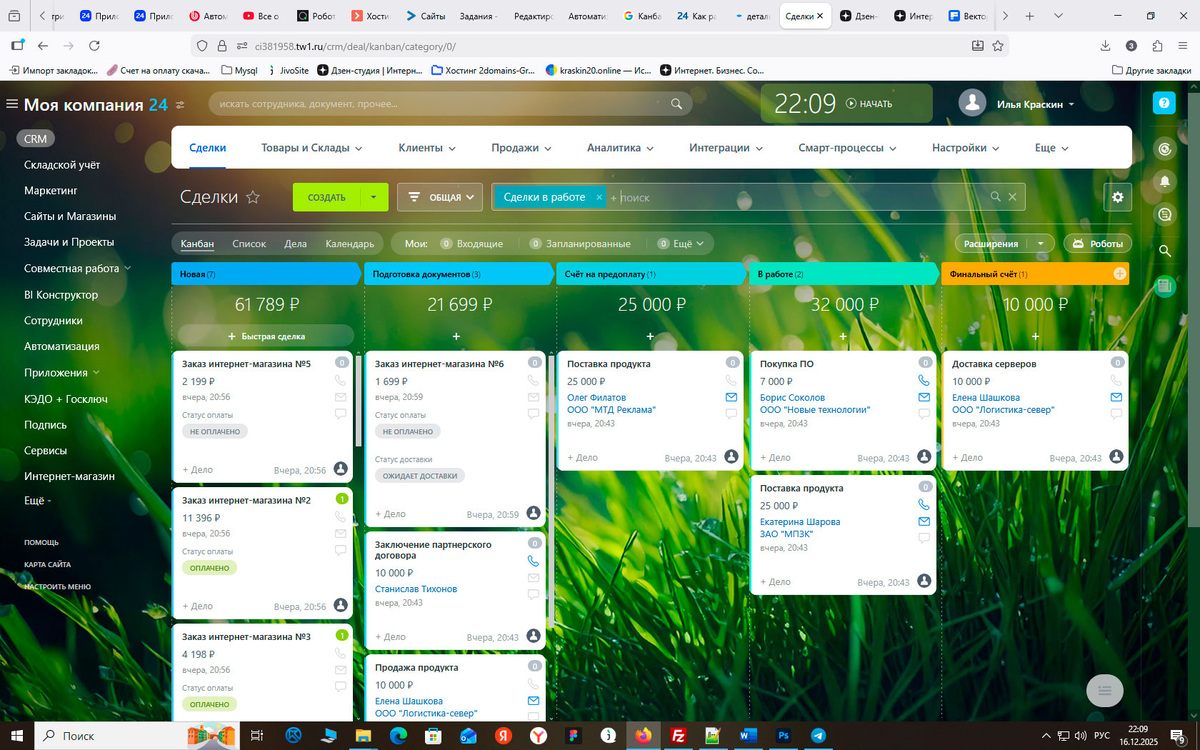
Task: Open Photoshop from Windows taskbar
Action: (783, 735)
